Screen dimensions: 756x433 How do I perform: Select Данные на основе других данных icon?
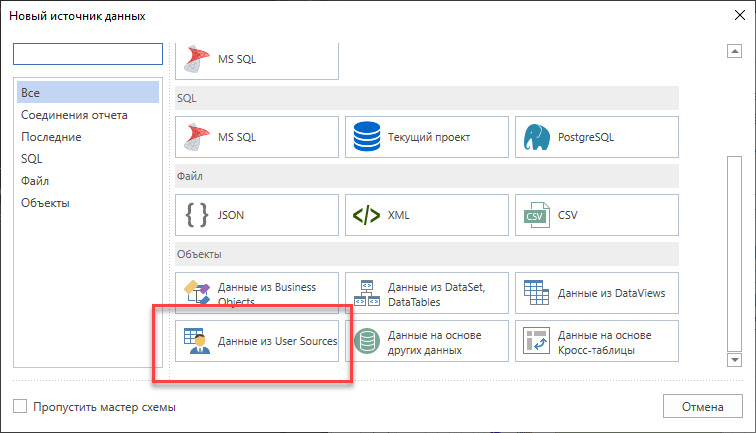click(x=366, y=341)
